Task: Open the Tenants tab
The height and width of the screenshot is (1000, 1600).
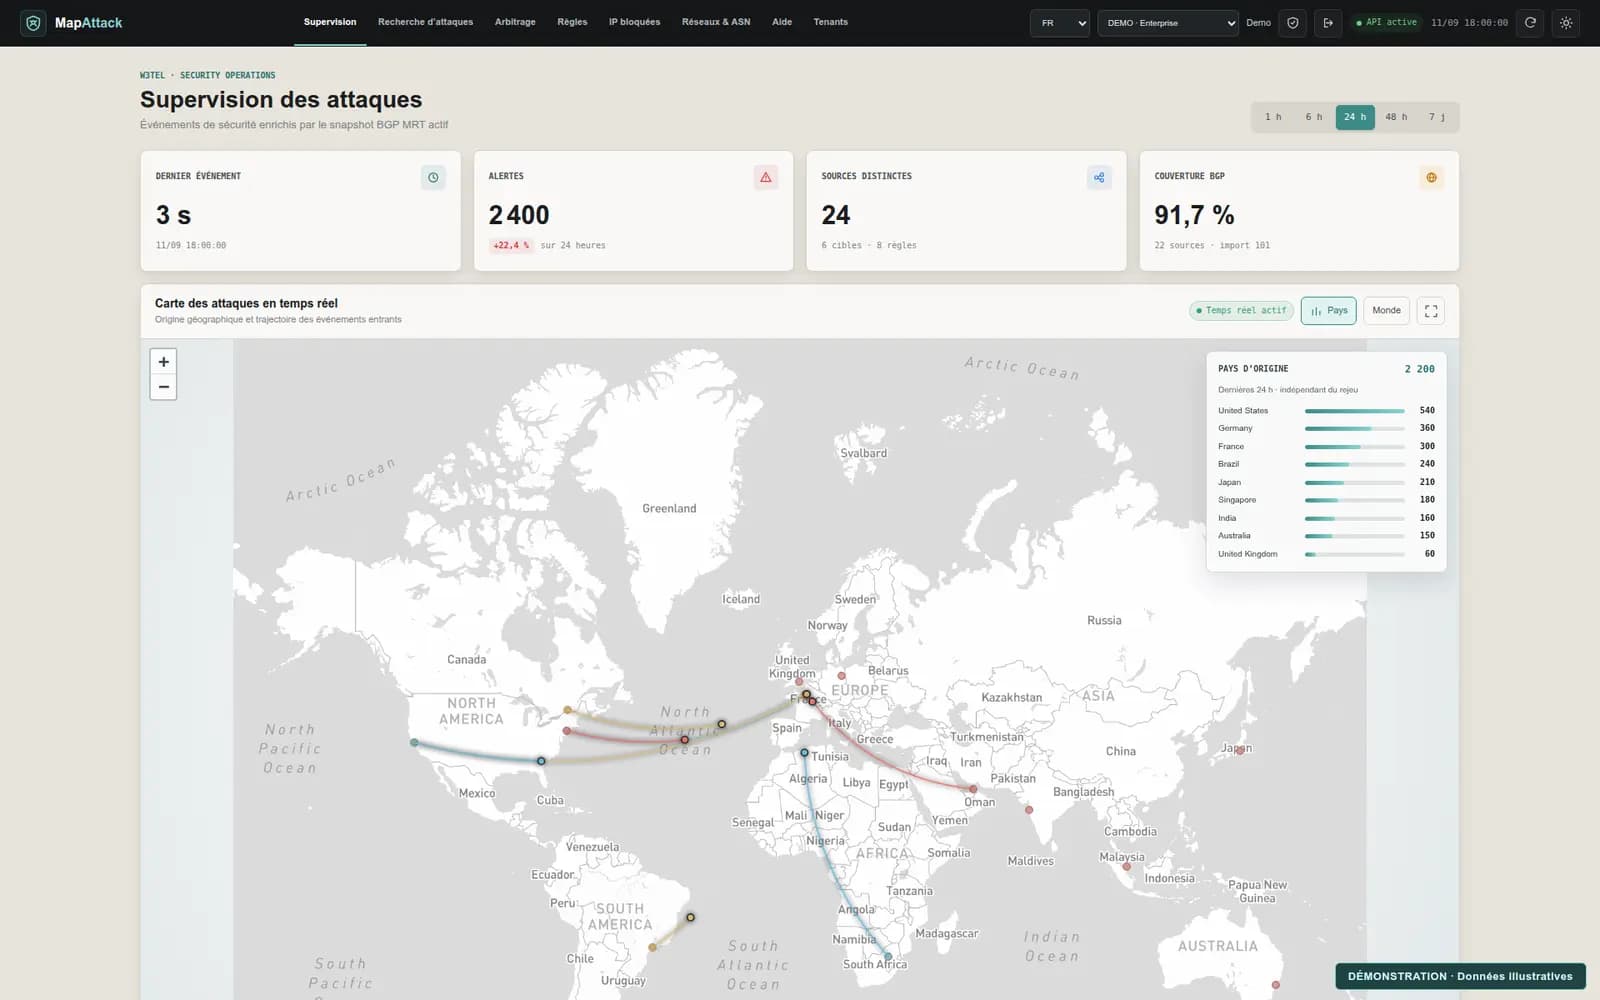Action: point(830,22)
